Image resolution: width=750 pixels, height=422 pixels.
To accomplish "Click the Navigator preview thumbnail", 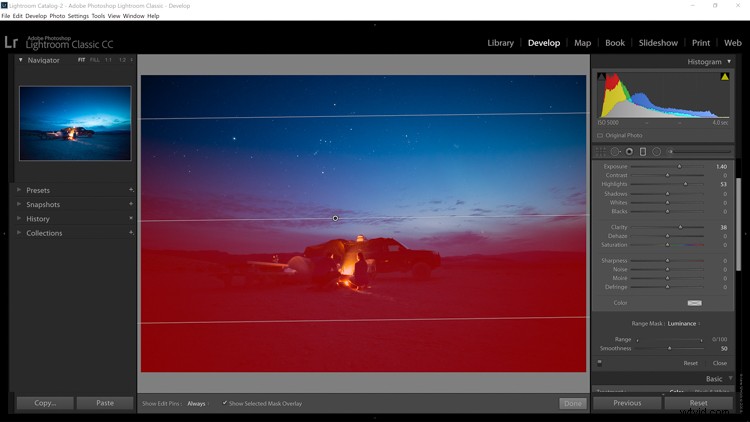I will 75,123.
